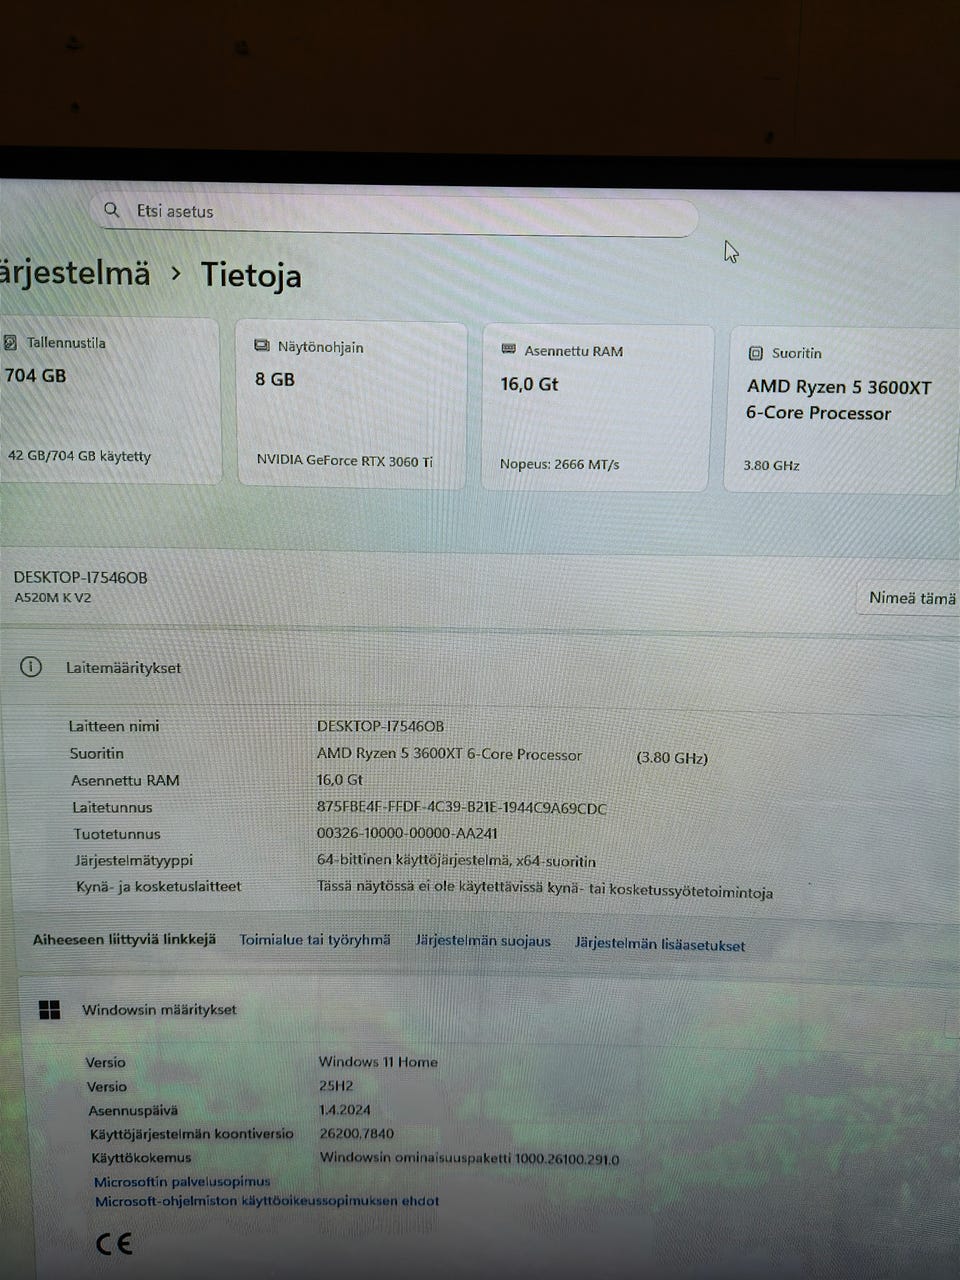Click the 16,0 Gt value beside Asennettu RAM row
Image resolution: width=960 pixels, height=1280 pixels.
point(340,780)
